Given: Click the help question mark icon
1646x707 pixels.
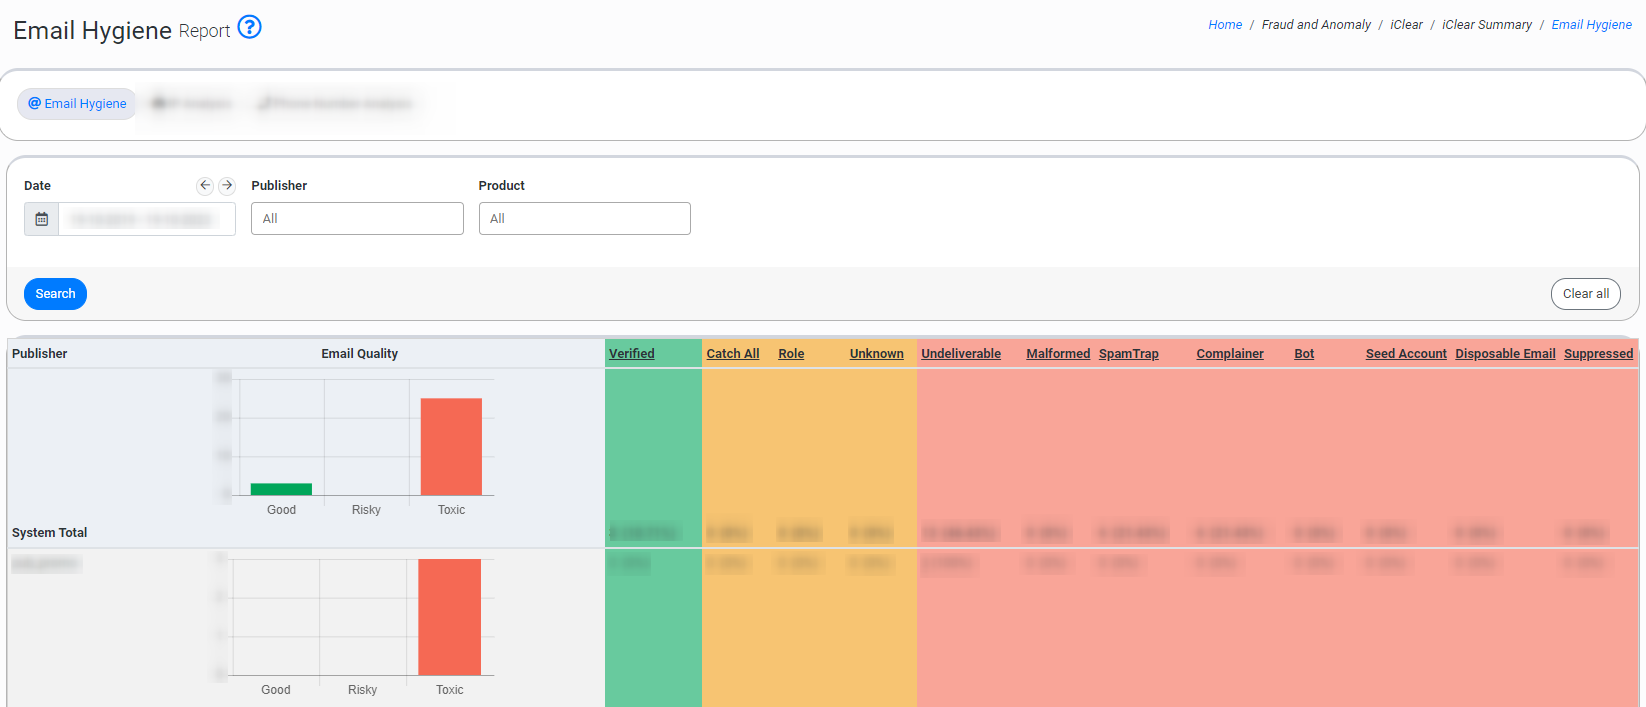Looking at the screenshot, I should (x=250, y=27).
